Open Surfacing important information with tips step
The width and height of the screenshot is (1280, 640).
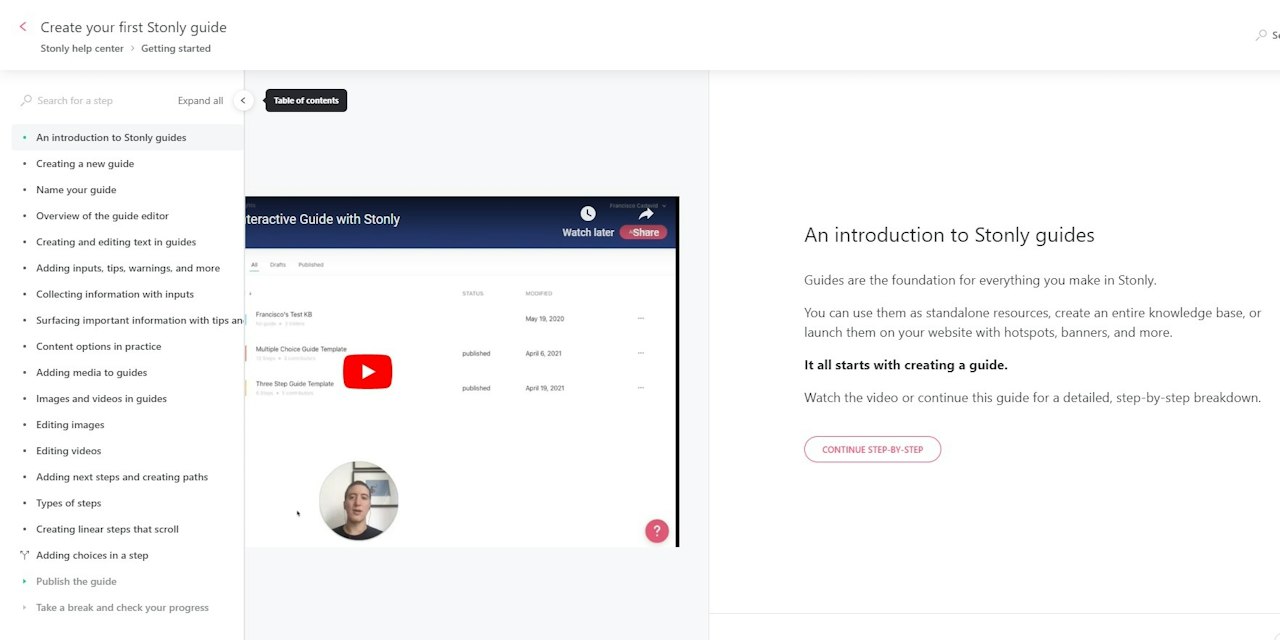(139, 320)
